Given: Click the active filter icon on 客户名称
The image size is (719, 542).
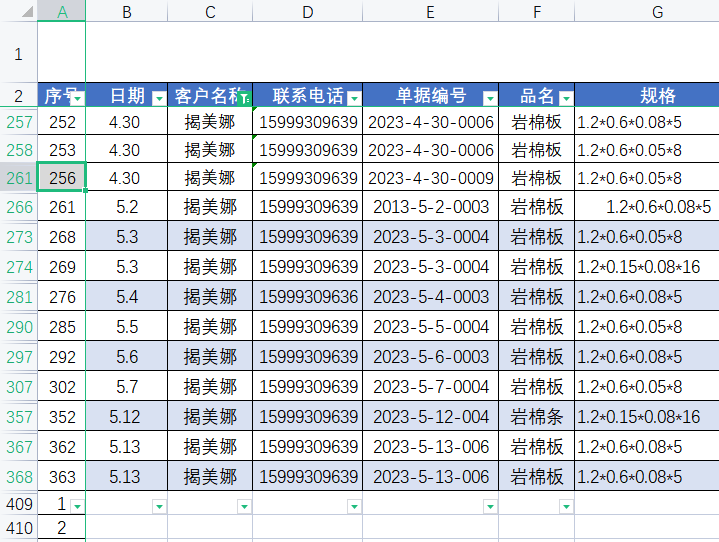Looking at the screenshot, I should pyautogui.click(x=243, y=98).
